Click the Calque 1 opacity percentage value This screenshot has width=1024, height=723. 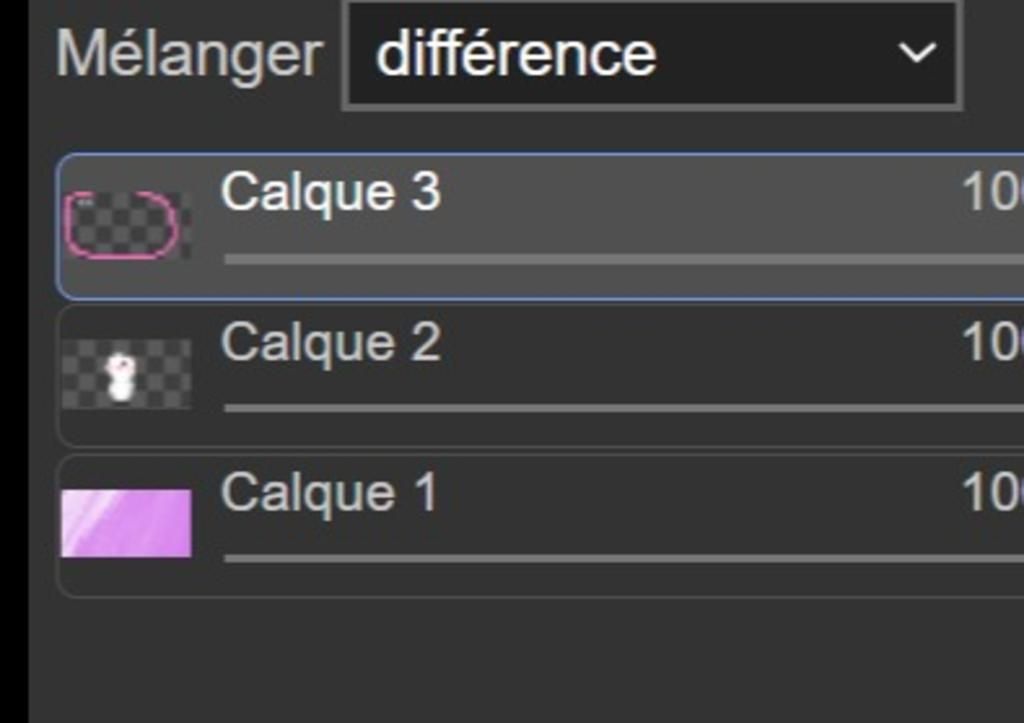pyautogui.click(x=992, y=492)
